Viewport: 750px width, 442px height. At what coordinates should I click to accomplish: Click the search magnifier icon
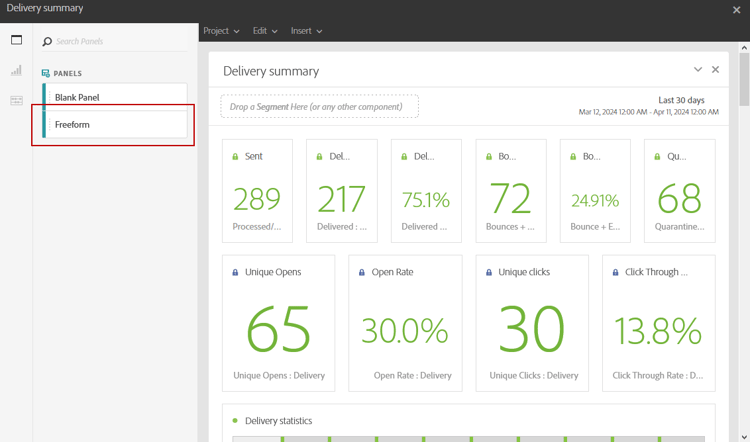point(47,42)
